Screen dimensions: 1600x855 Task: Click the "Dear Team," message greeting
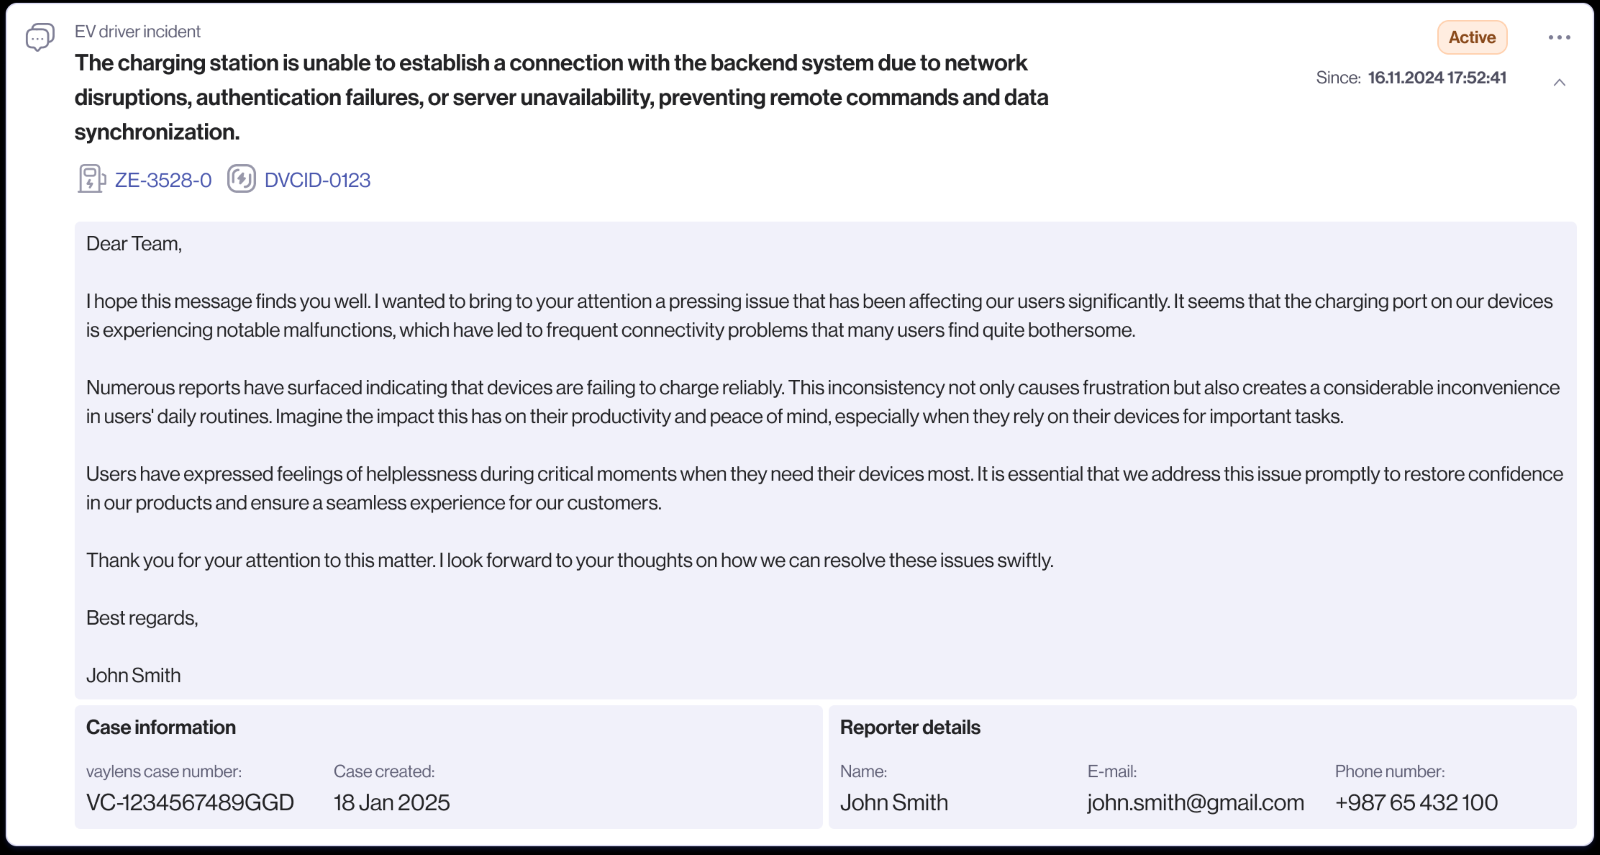coord(134,244)
